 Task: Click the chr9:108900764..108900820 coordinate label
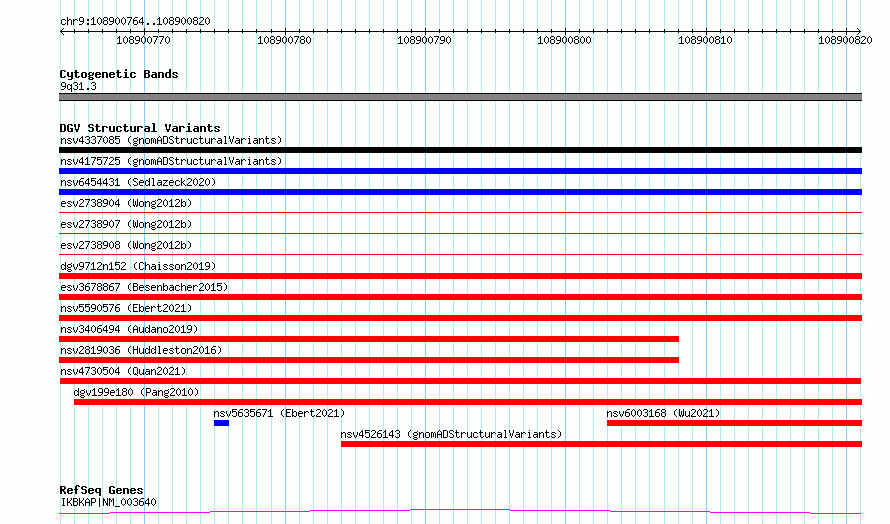135,21
